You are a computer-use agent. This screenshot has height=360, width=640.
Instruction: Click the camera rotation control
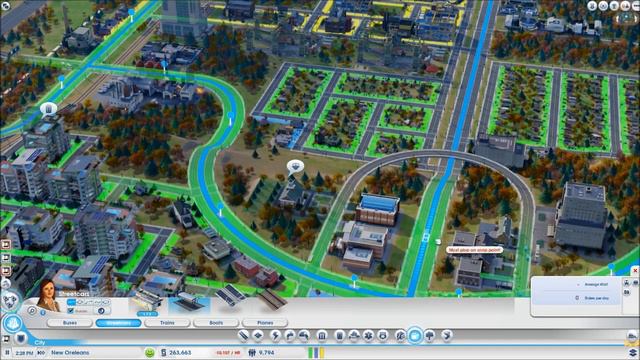[626, 18]
